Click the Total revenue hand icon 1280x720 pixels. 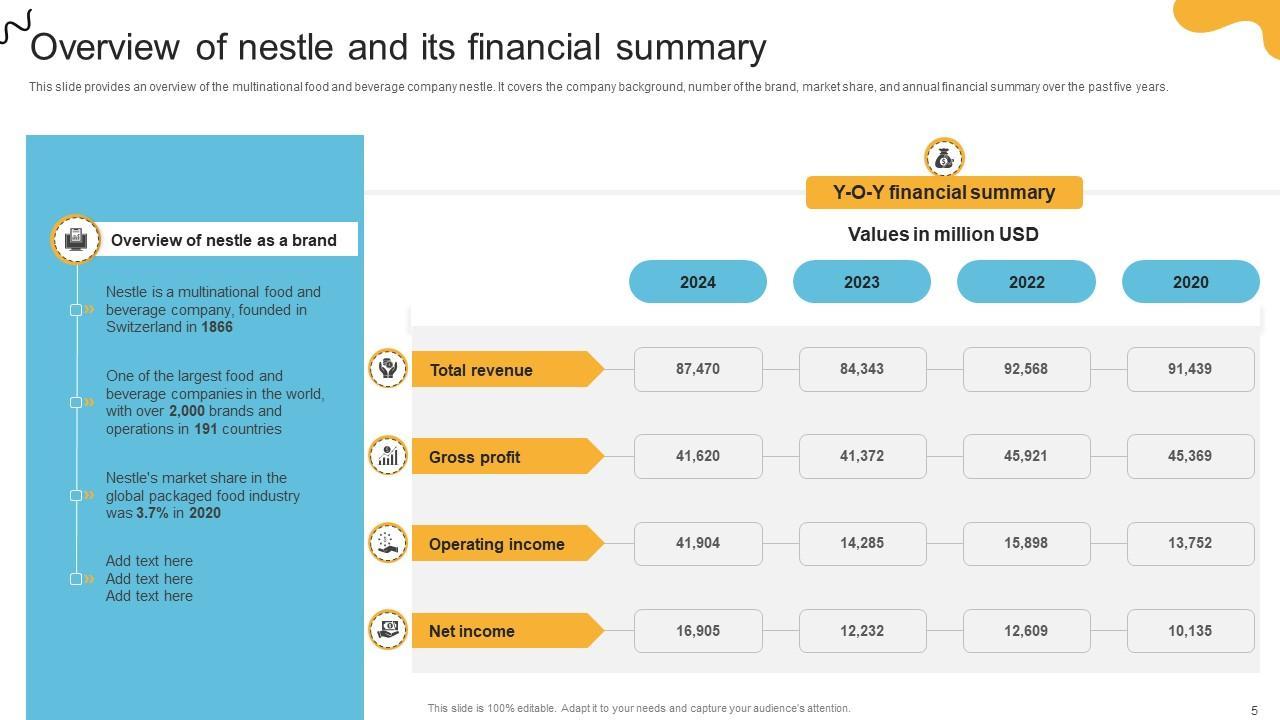388,369
